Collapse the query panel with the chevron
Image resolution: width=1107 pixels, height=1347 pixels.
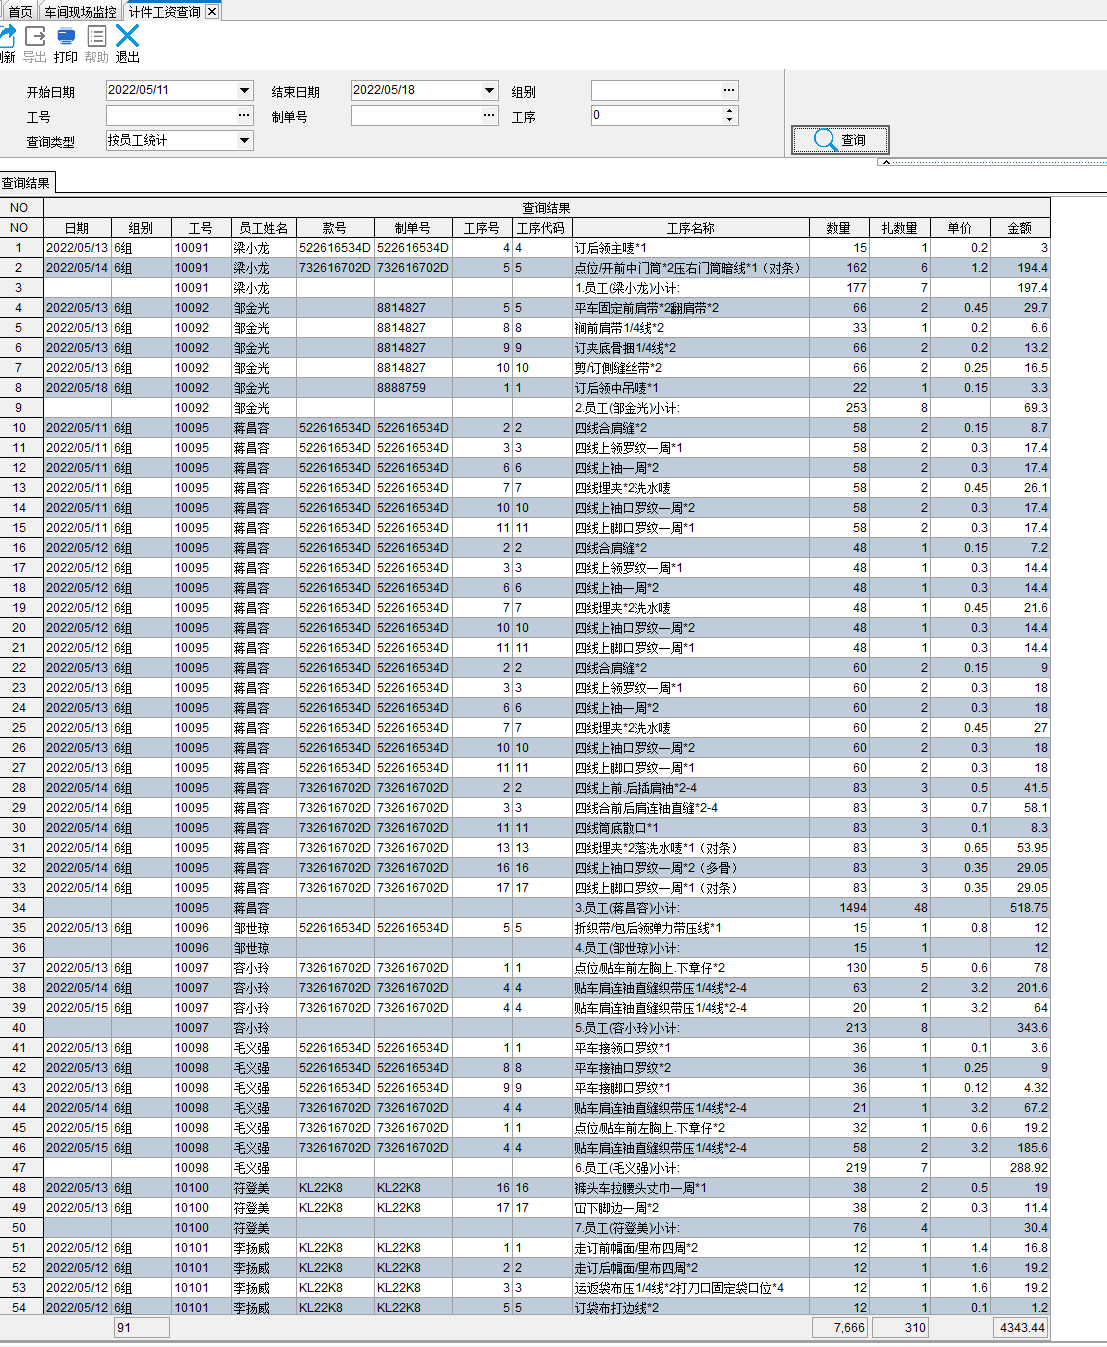coord(884,161)
